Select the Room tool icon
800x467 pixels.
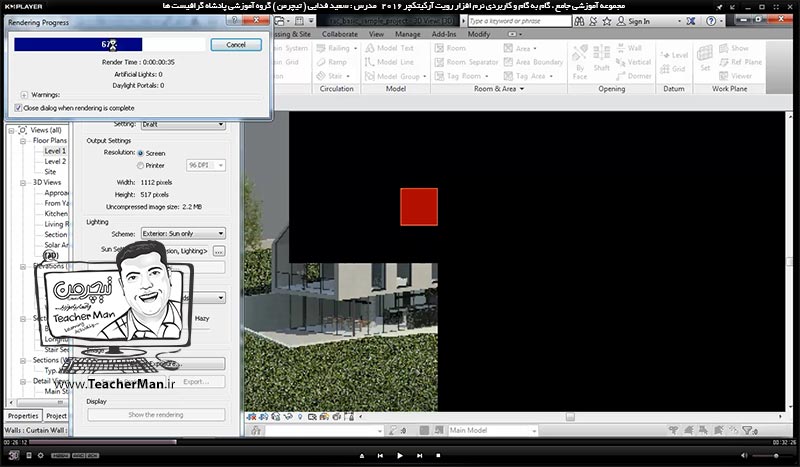tap(439, 48)
